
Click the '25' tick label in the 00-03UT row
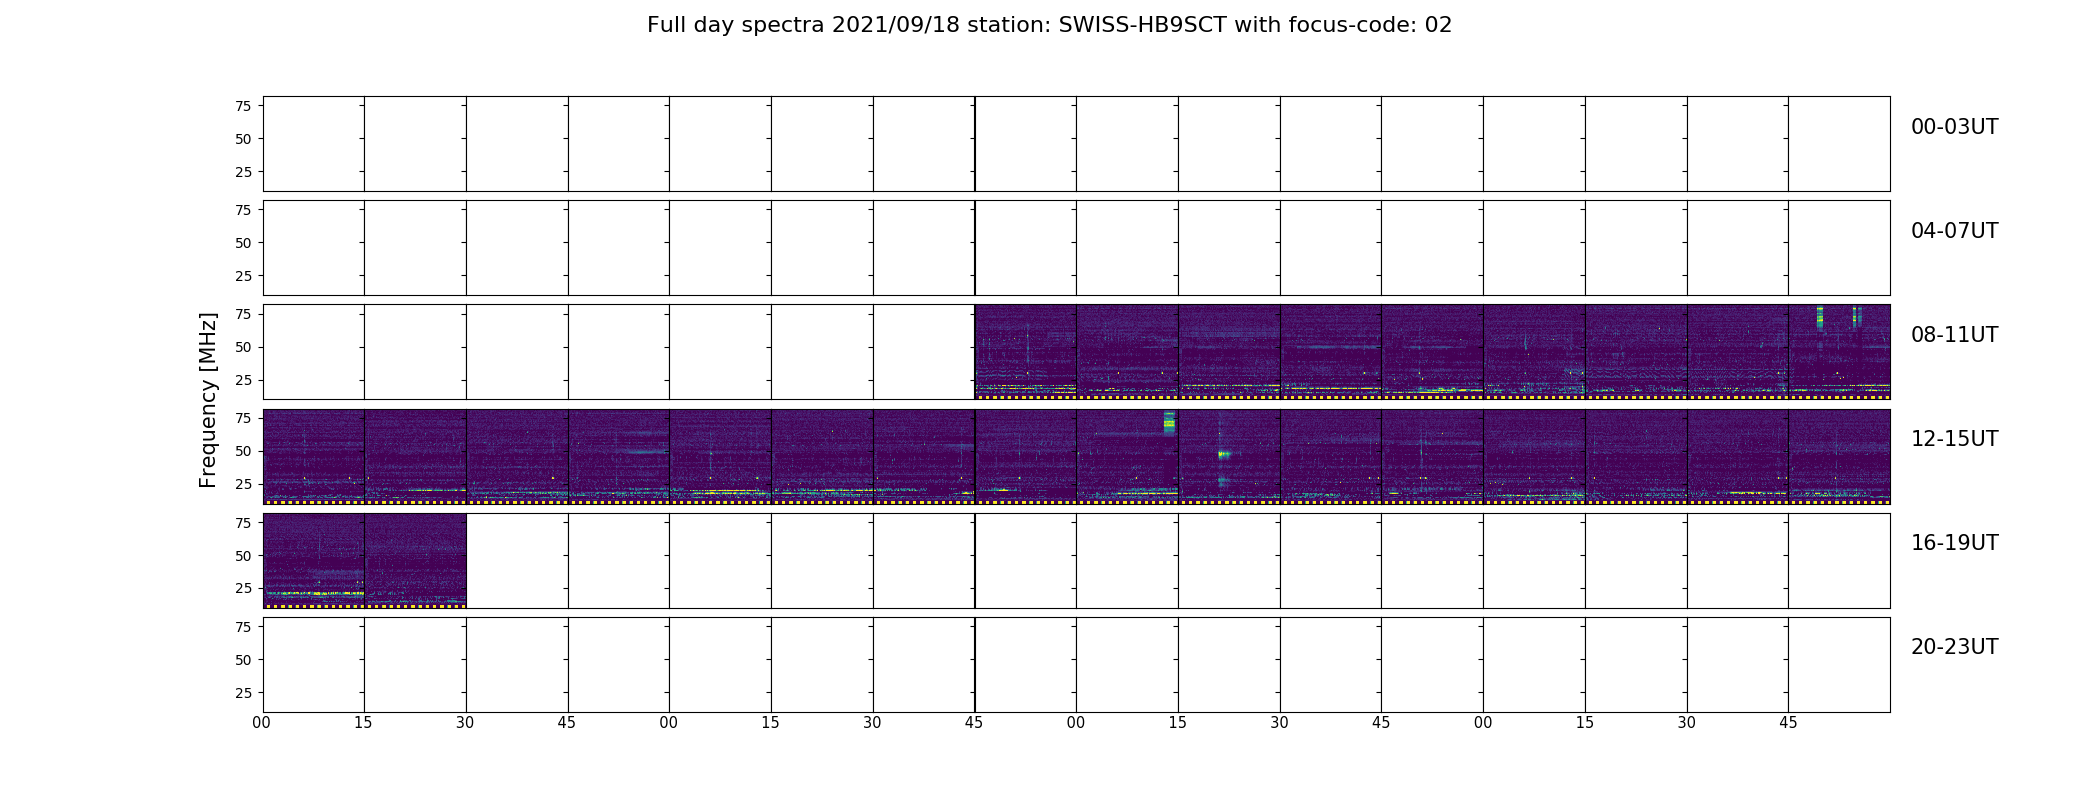[x=243, y=172]
